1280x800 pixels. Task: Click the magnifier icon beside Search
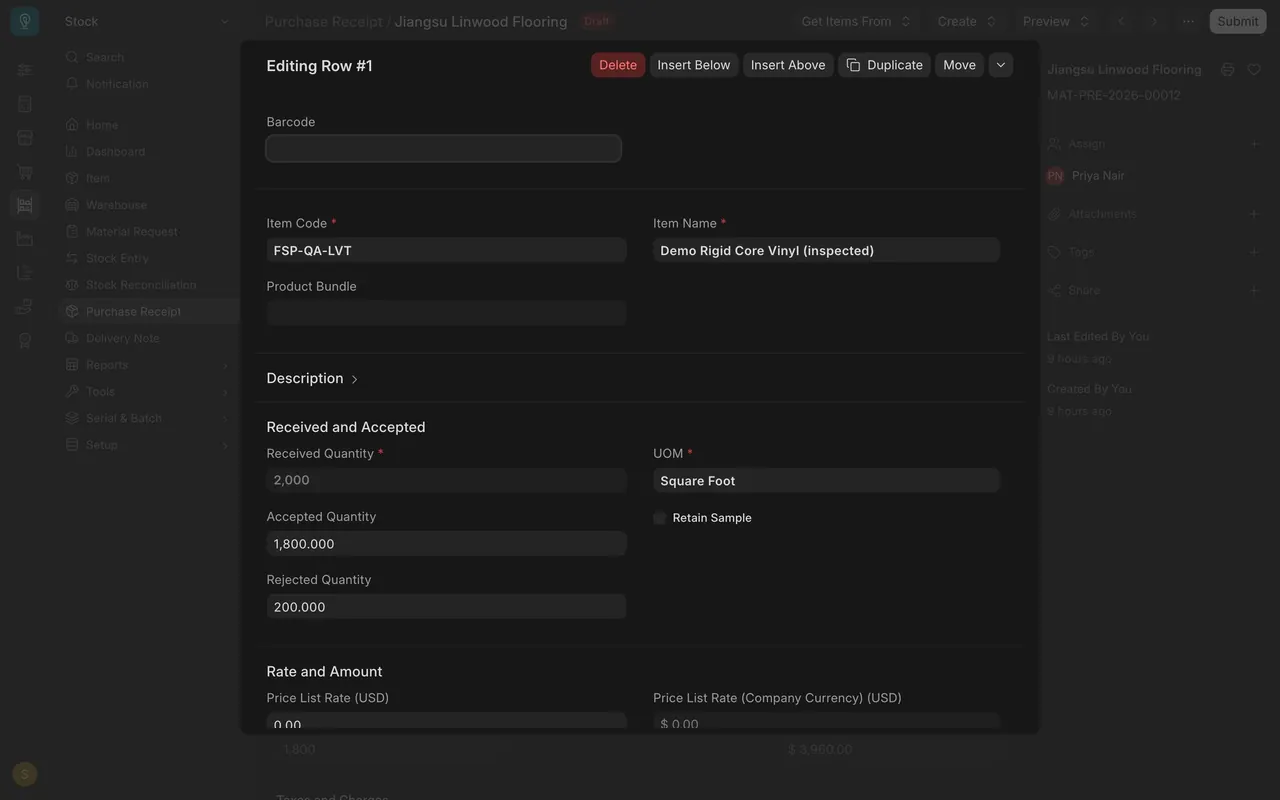72,57
